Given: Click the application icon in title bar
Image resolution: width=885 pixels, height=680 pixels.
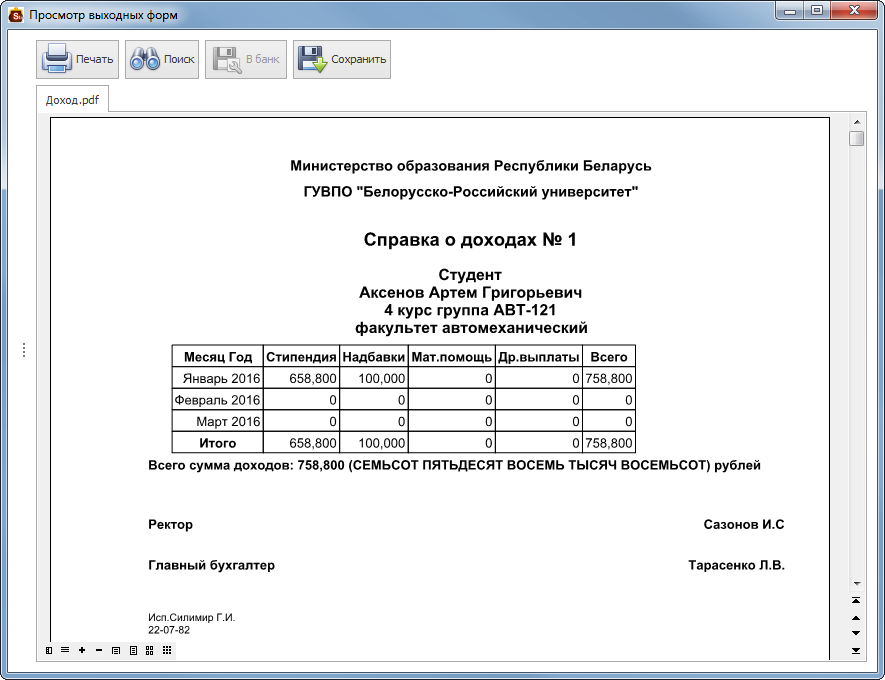Looking at the screenshot, I should (x=16, y=15).
